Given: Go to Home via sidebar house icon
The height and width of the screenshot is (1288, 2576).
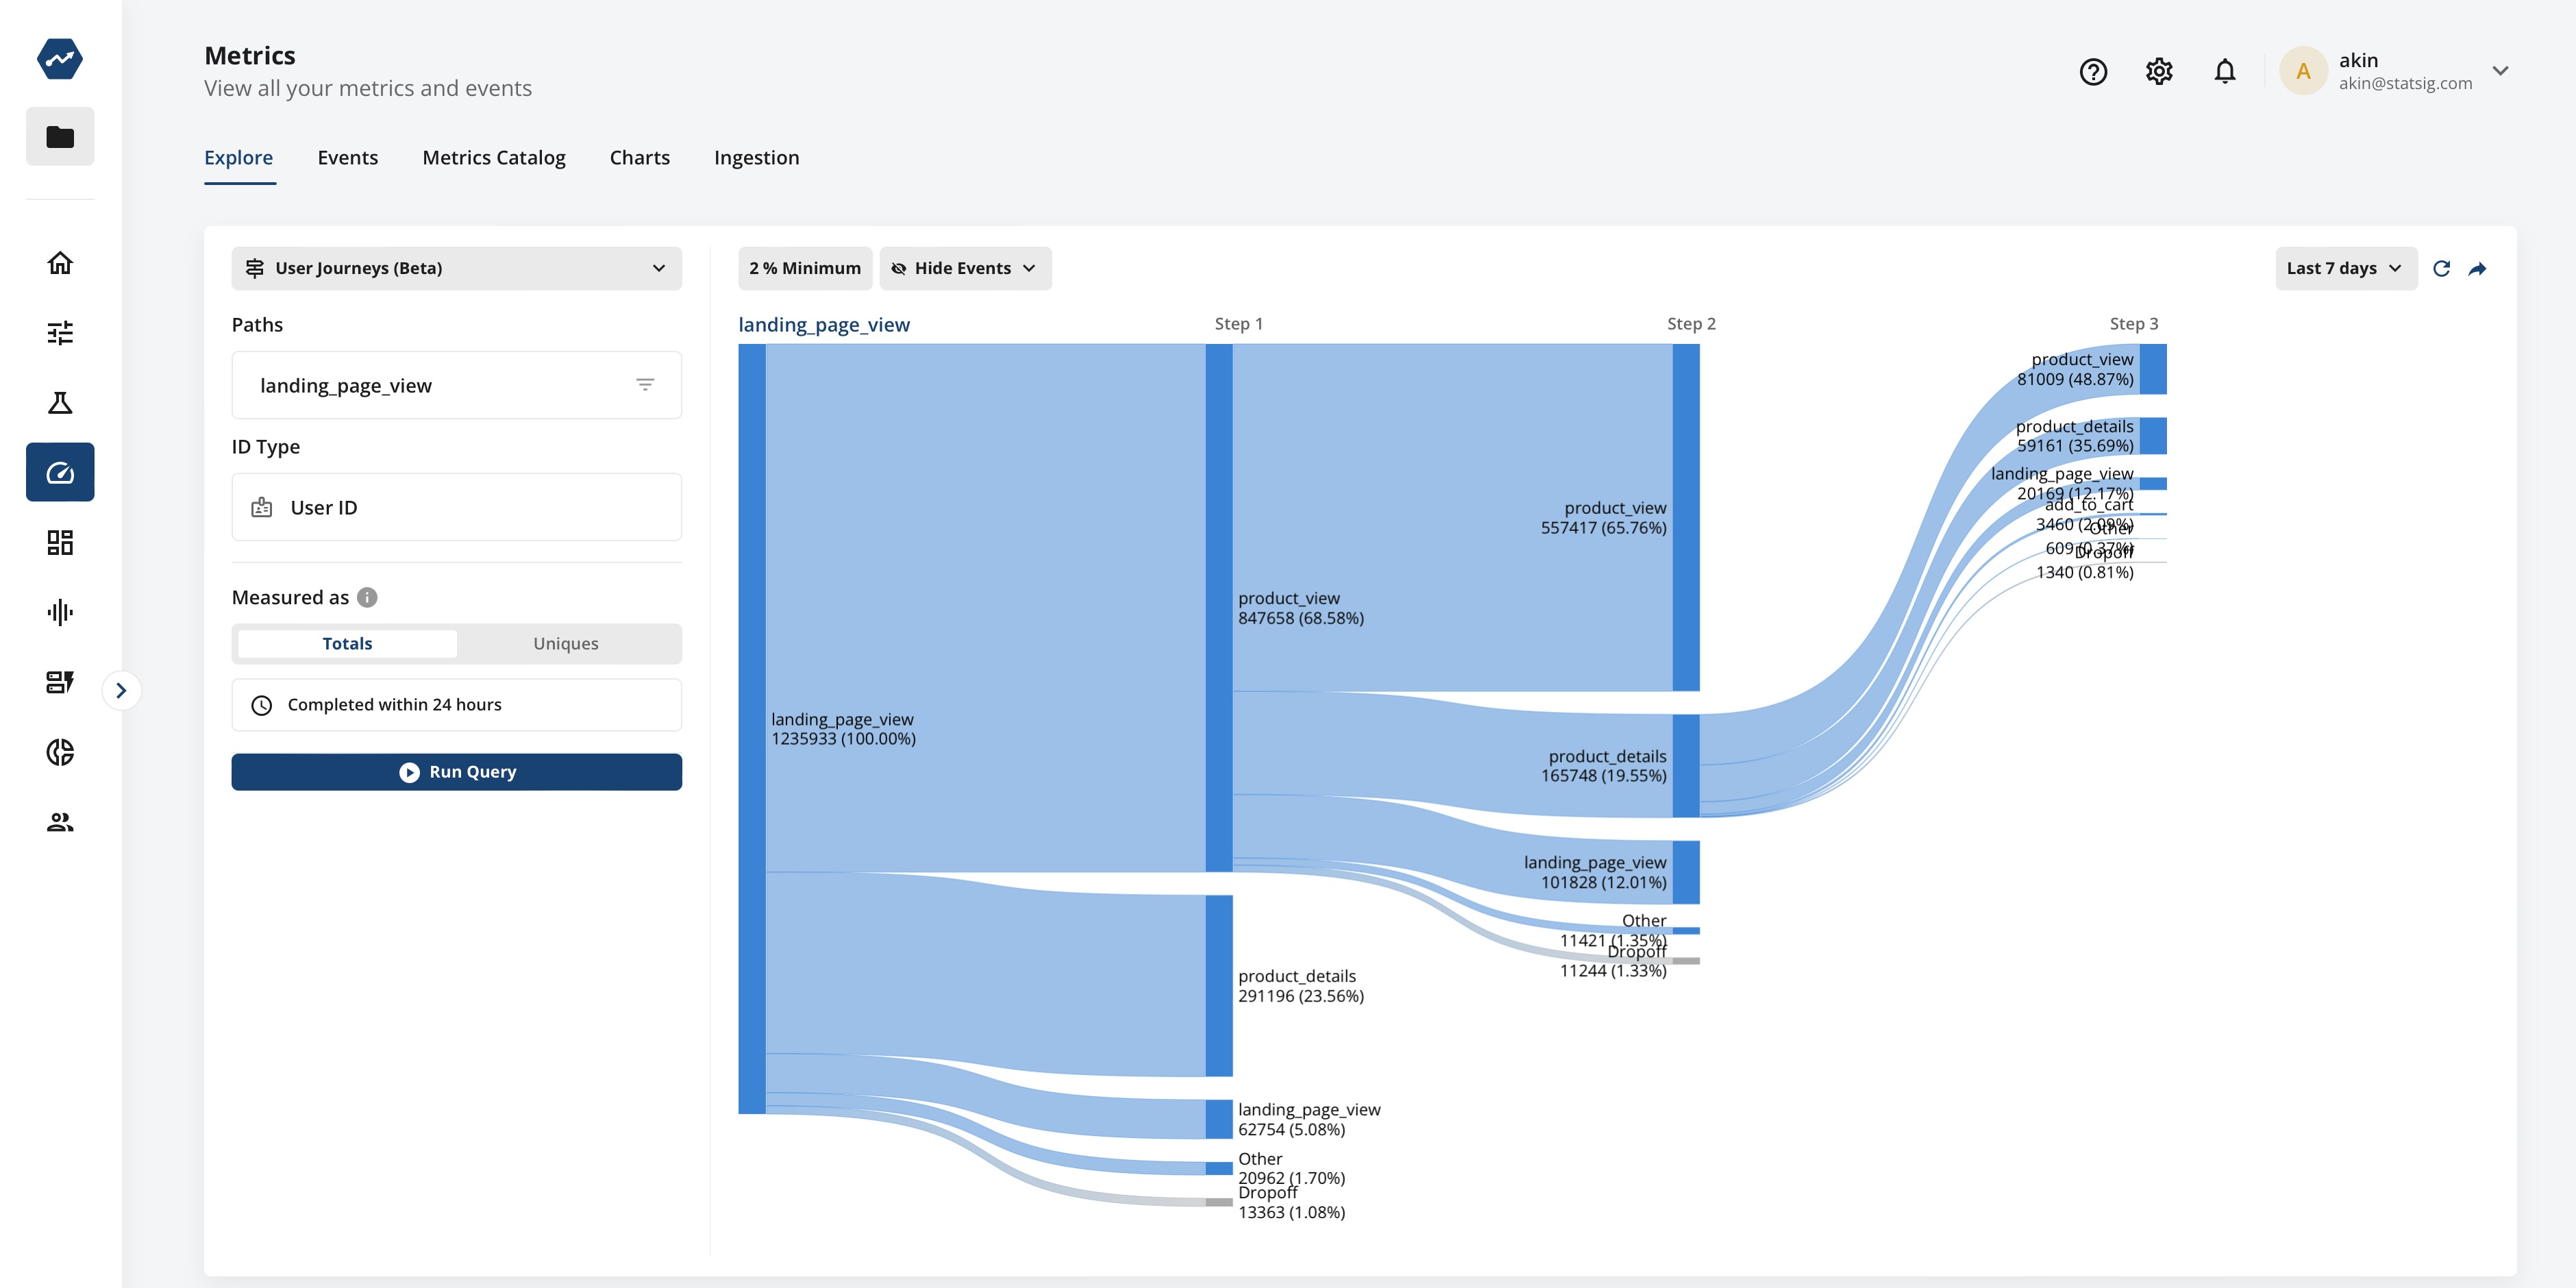Looking at the screenshot, I should coord(60,263).
